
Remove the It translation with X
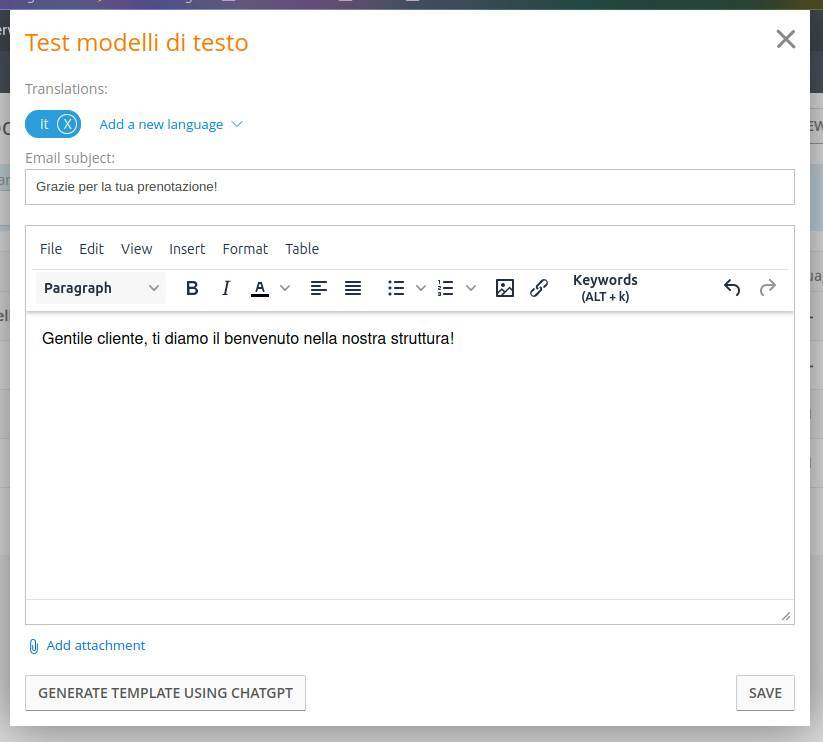coord(67,124)
